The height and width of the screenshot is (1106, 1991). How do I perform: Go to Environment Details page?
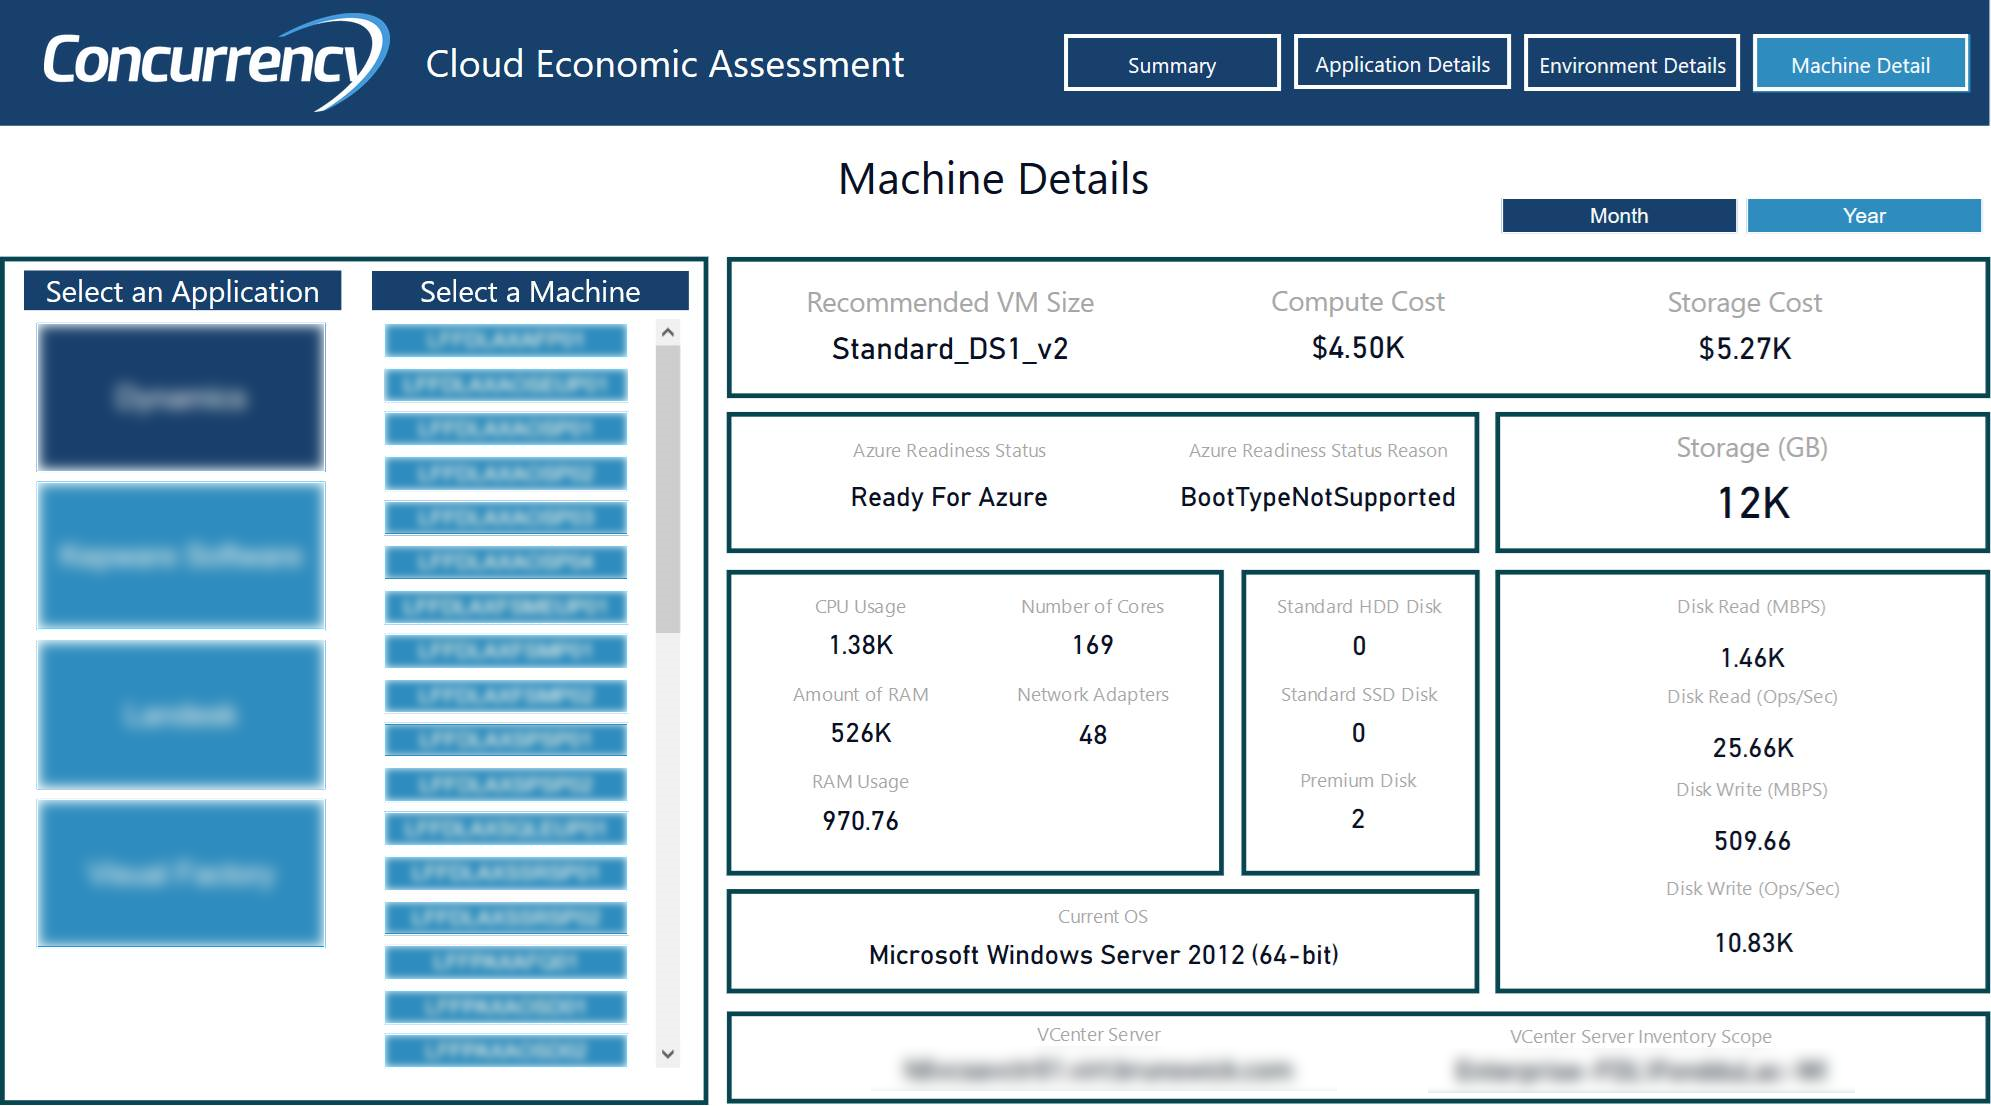1632,64
